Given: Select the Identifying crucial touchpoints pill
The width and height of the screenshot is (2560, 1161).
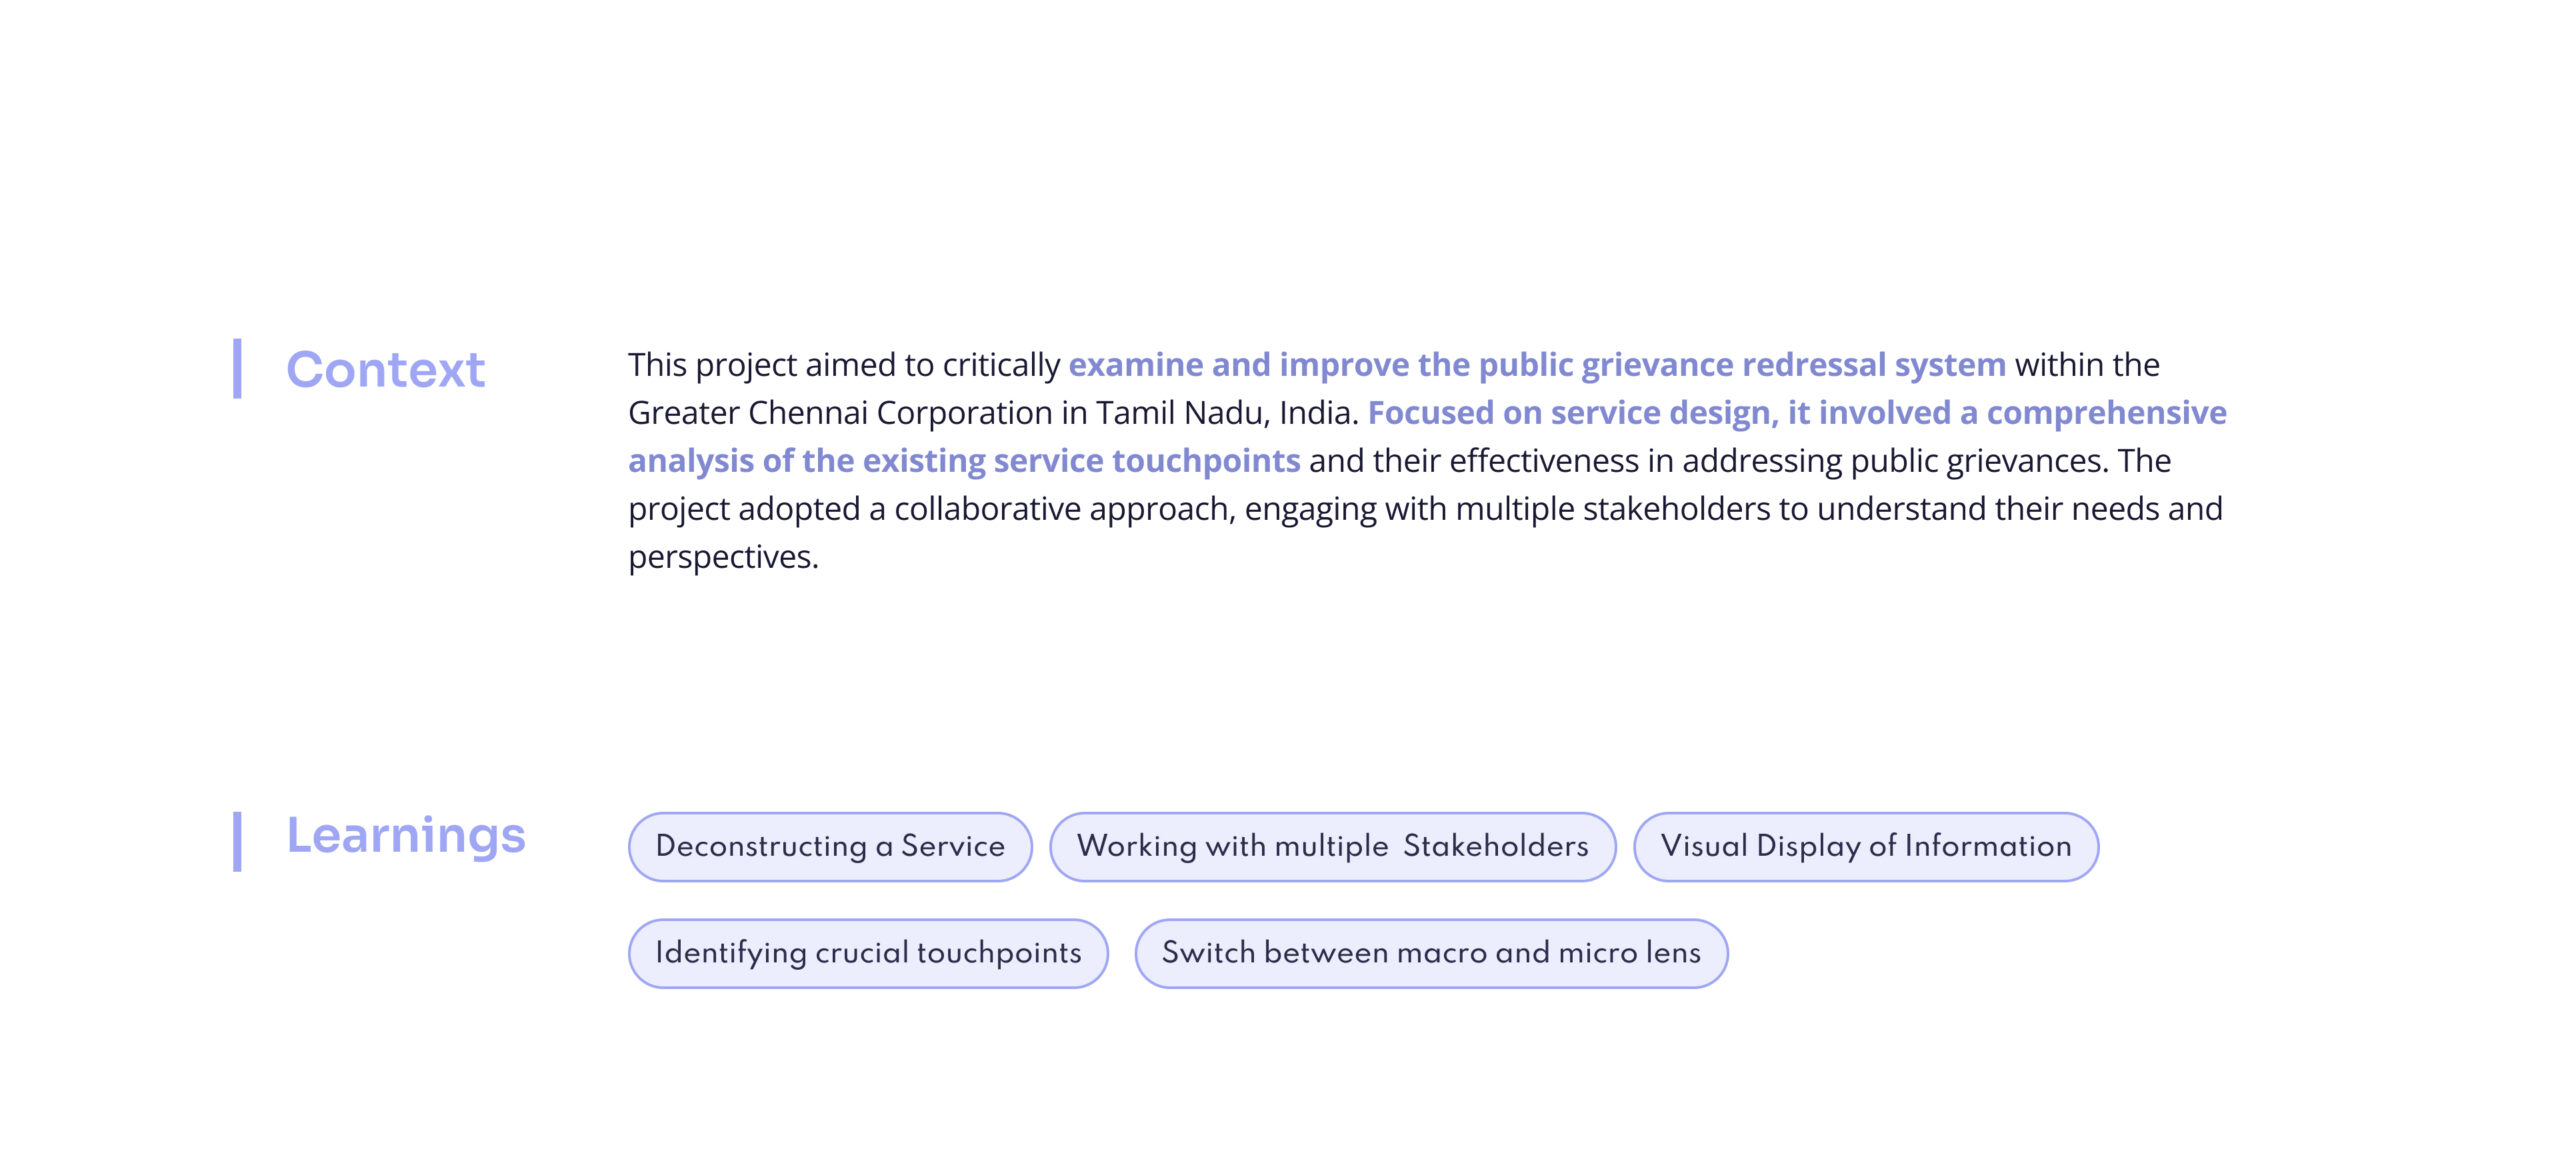Looking at the screenshot, I should 868,953.
